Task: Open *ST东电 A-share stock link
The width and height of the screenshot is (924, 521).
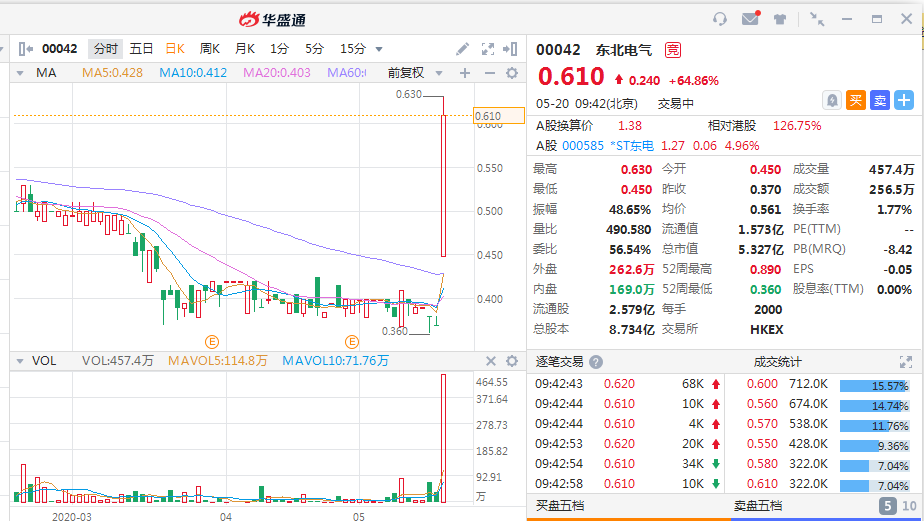Action: (632, 146)
